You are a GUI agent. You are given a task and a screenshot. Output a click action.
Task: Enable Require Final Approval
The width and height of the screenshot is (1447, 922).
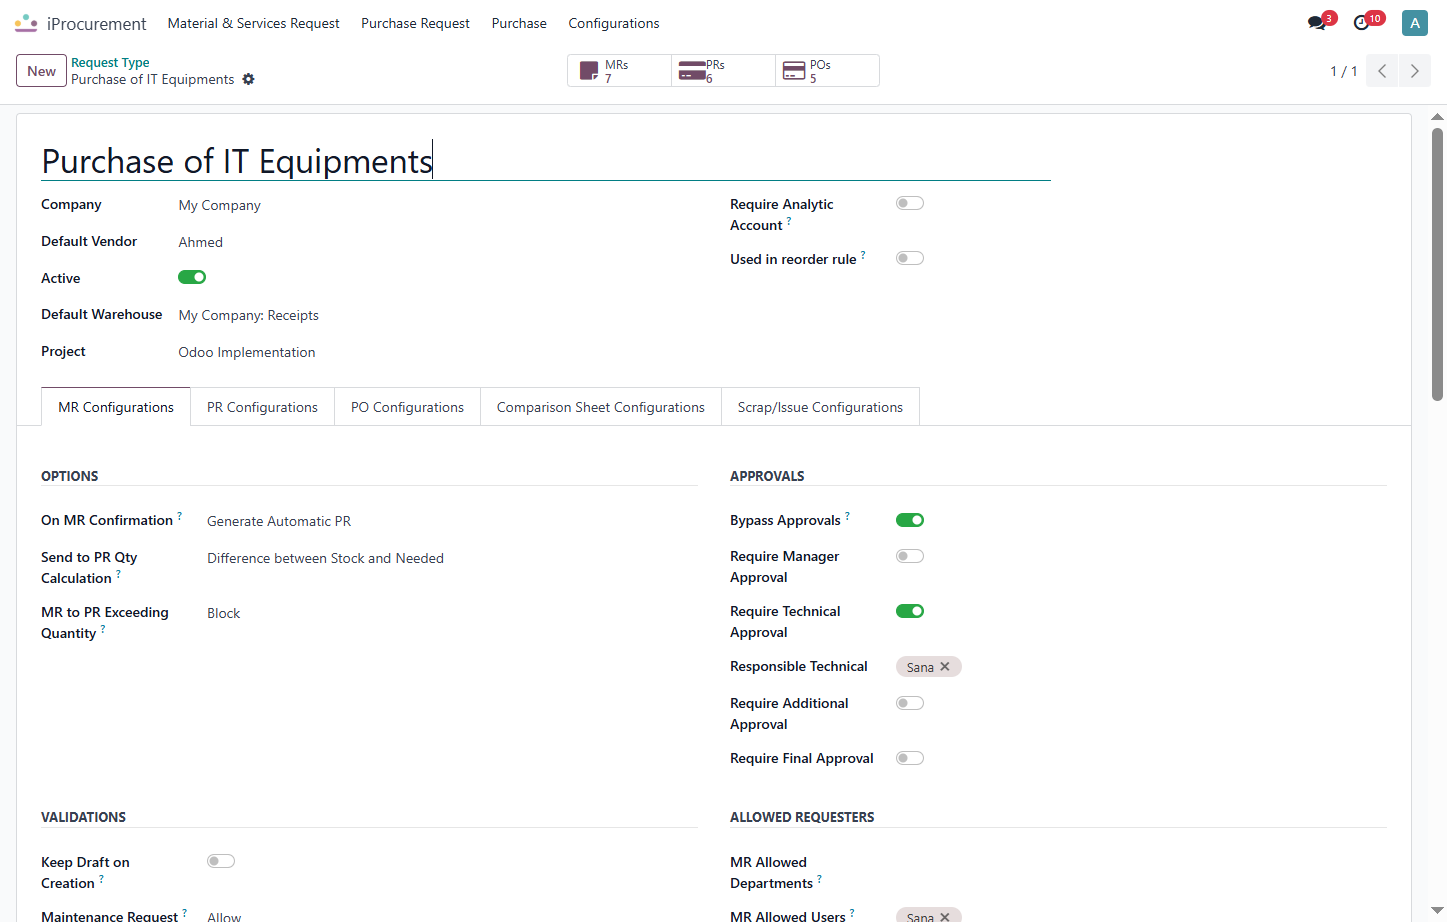coord(910,758)
